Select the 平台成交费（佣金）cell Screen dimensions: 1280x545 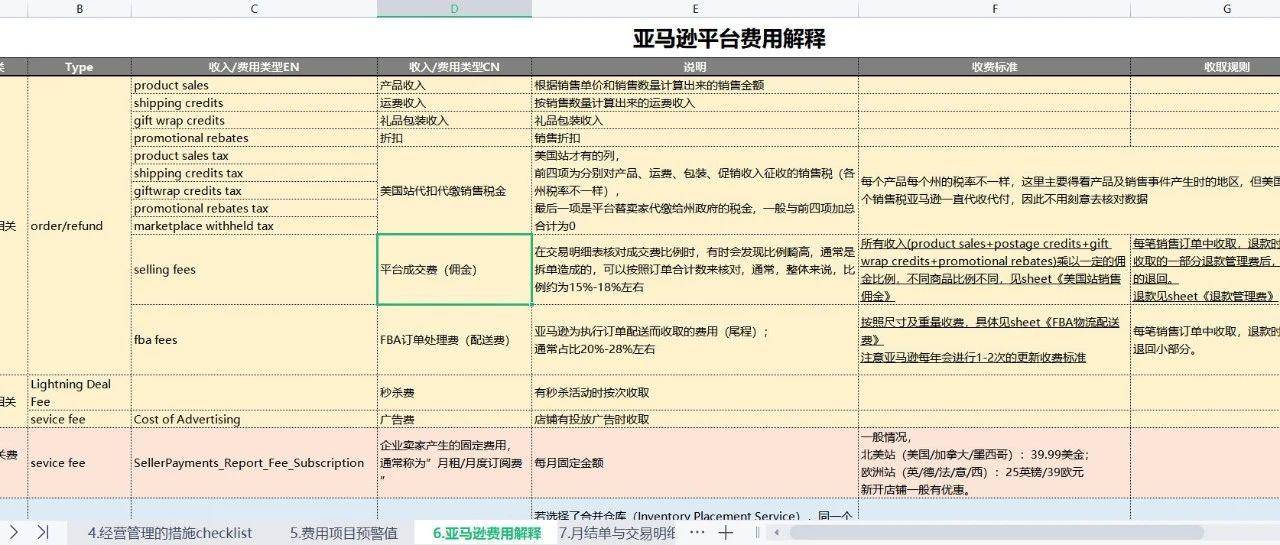point(454,270)
